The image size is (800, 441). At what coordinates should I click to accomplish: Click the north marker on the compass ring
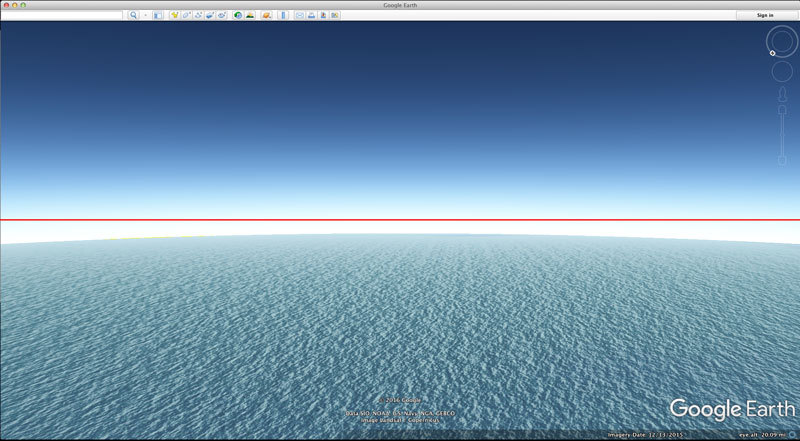click(x=772, y=53)
